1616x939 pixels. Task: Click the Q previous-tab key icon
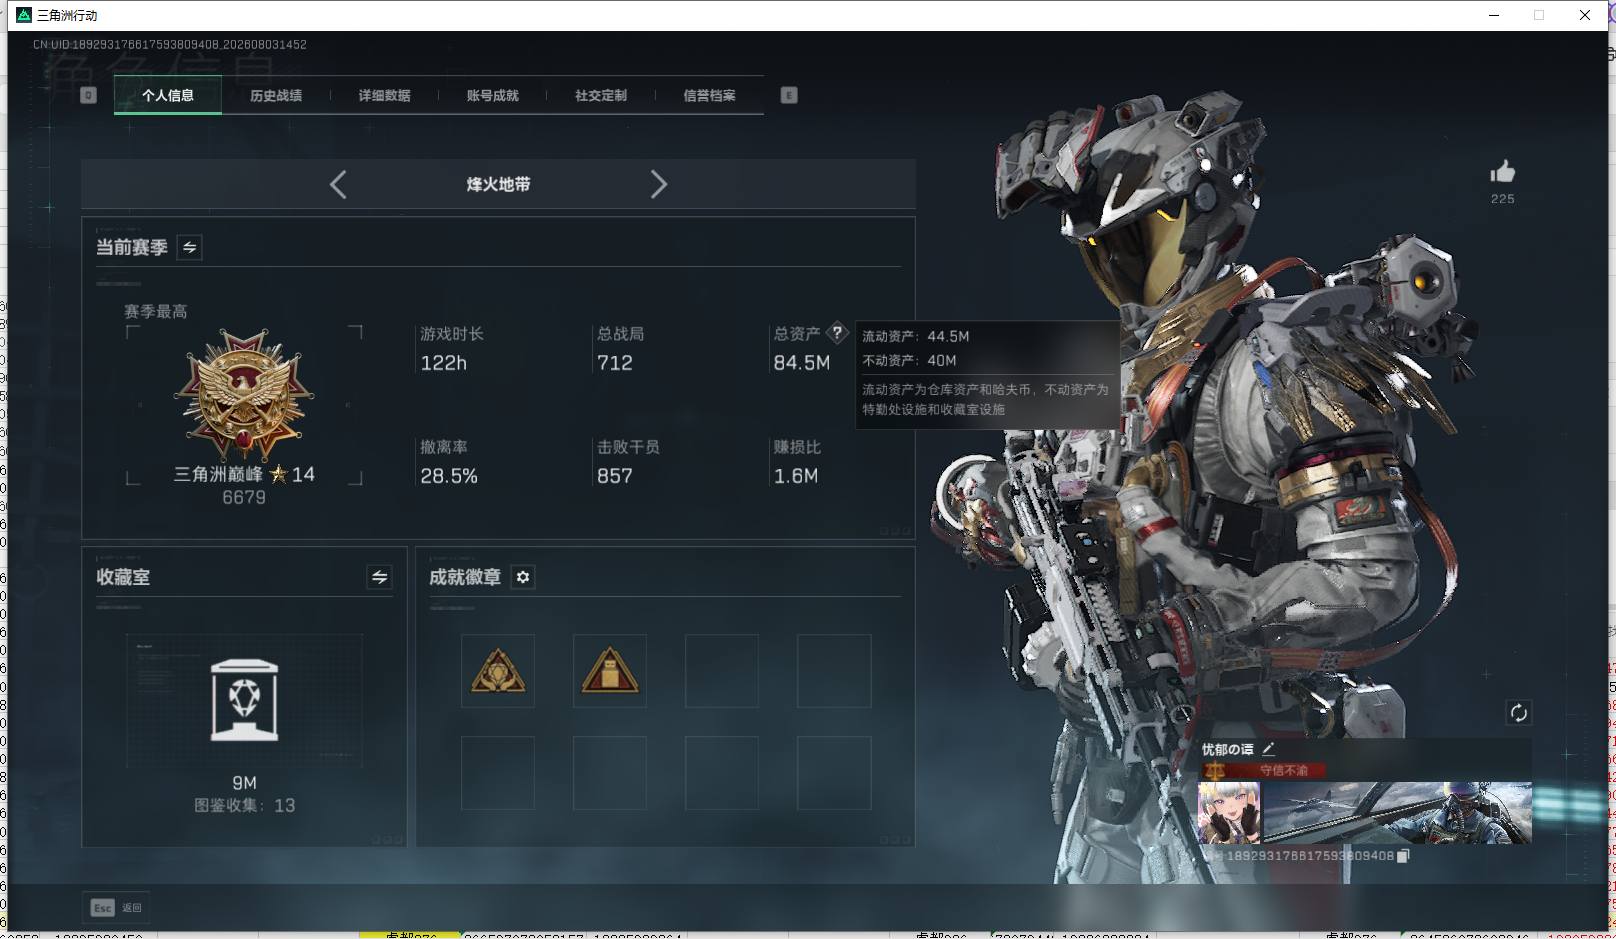tap(88, 95)
